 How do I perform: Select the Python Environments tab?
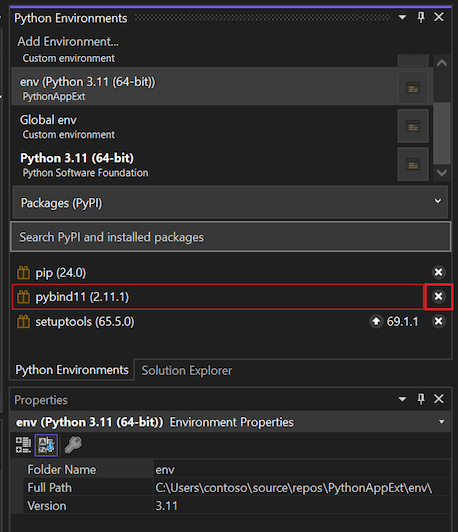point(72,370)
